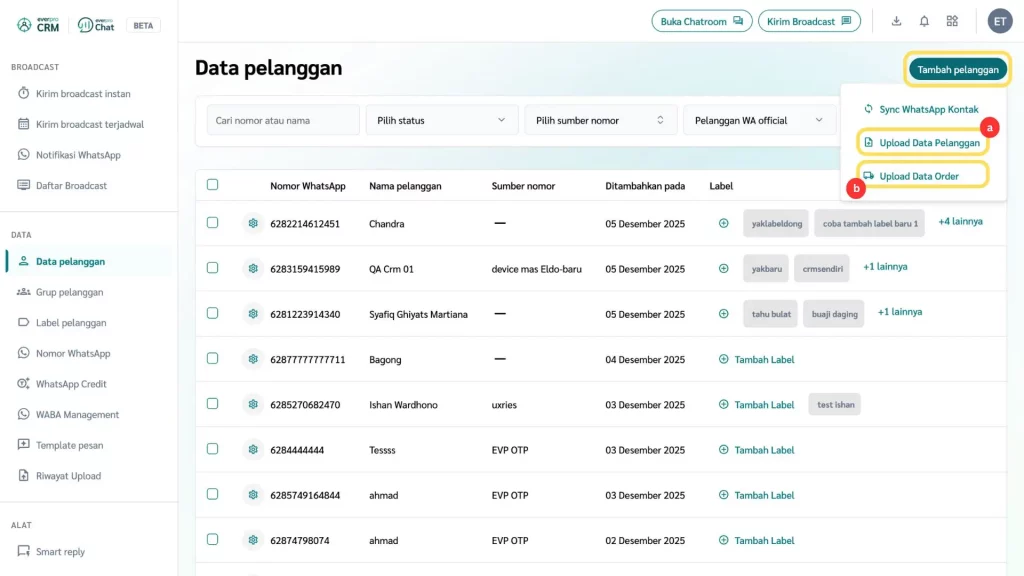
Task: Click the download icon in top bar
Action: 896,21
